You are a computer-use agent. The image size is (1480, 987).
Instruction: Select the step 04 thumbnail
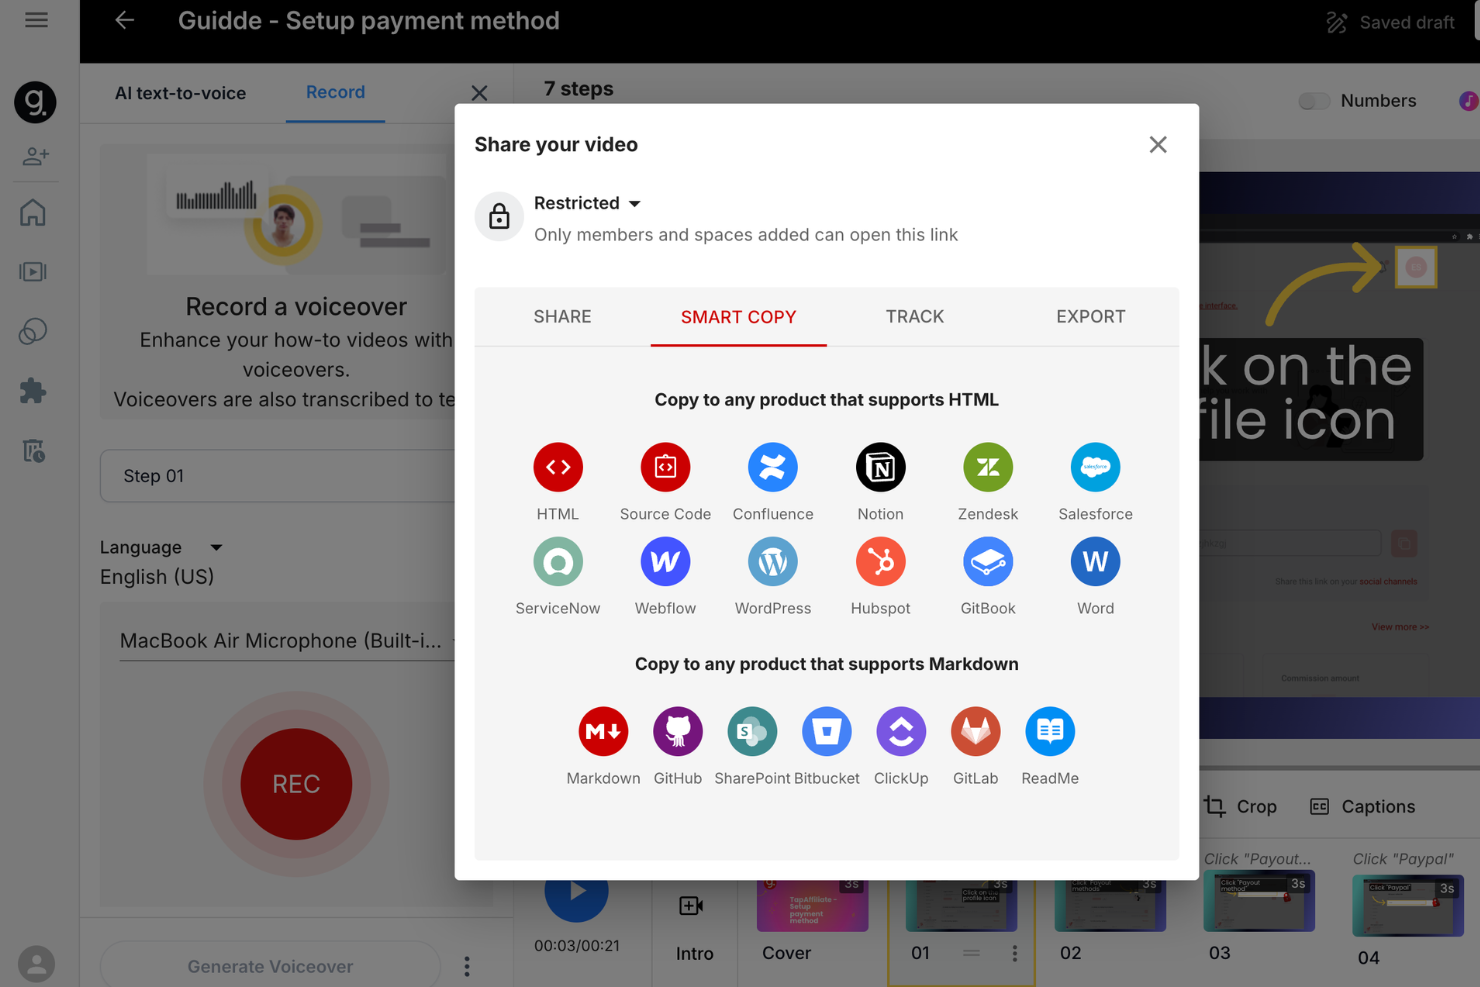pos(1407,905)
